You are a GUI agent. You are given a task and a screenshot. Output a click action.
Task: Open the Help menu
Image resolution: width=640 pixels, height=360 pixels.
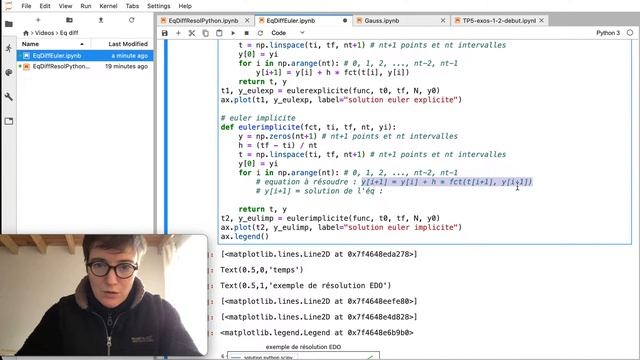click(x=185, y=6)
